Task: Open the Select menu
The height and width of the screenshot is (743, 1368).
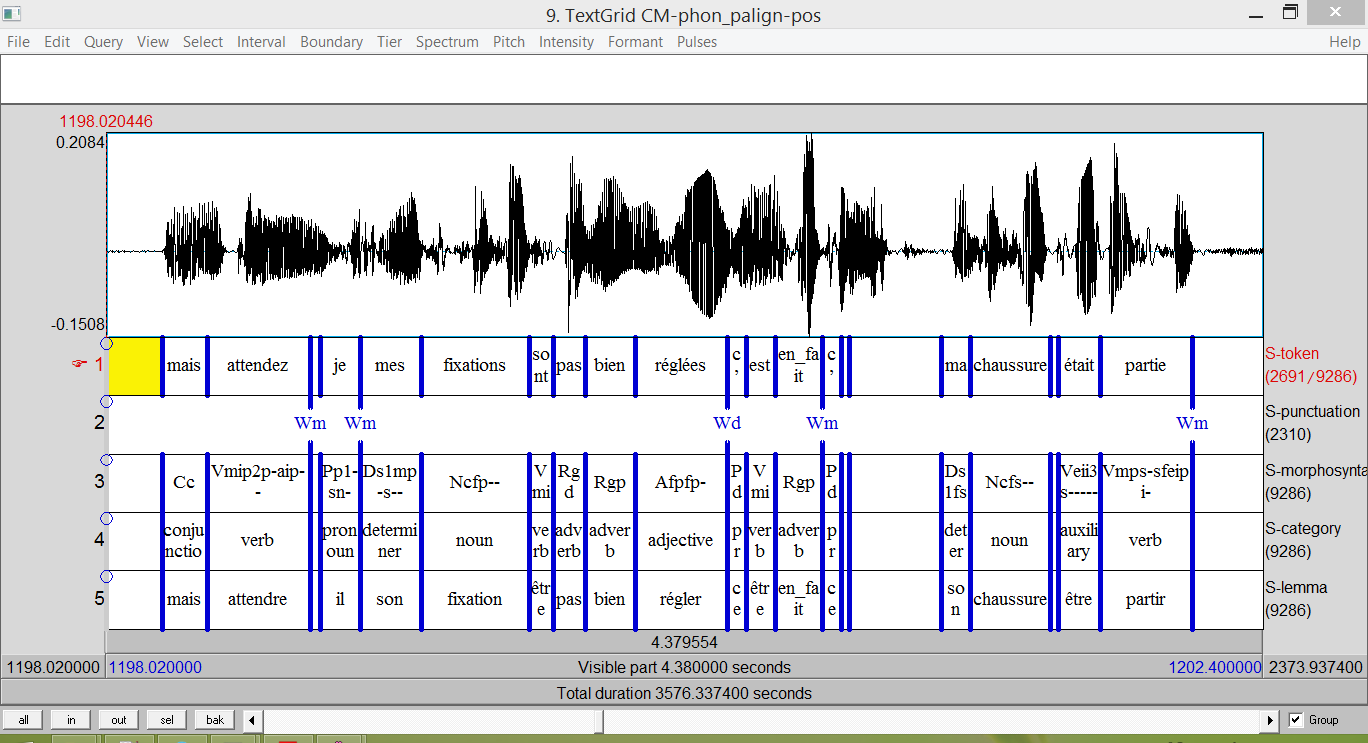Action: [203, 42]
